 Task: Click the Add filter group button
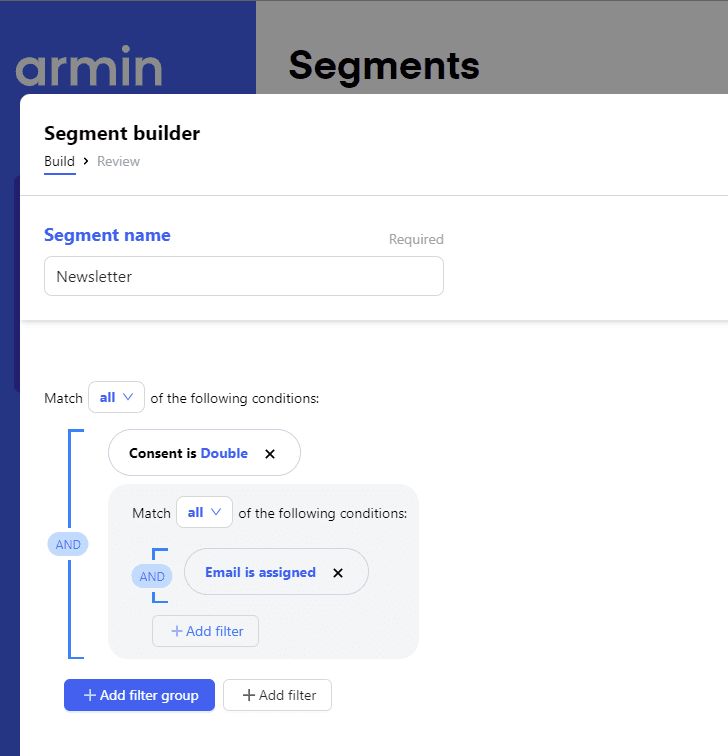pyautogui.click(x=139, y=695)
